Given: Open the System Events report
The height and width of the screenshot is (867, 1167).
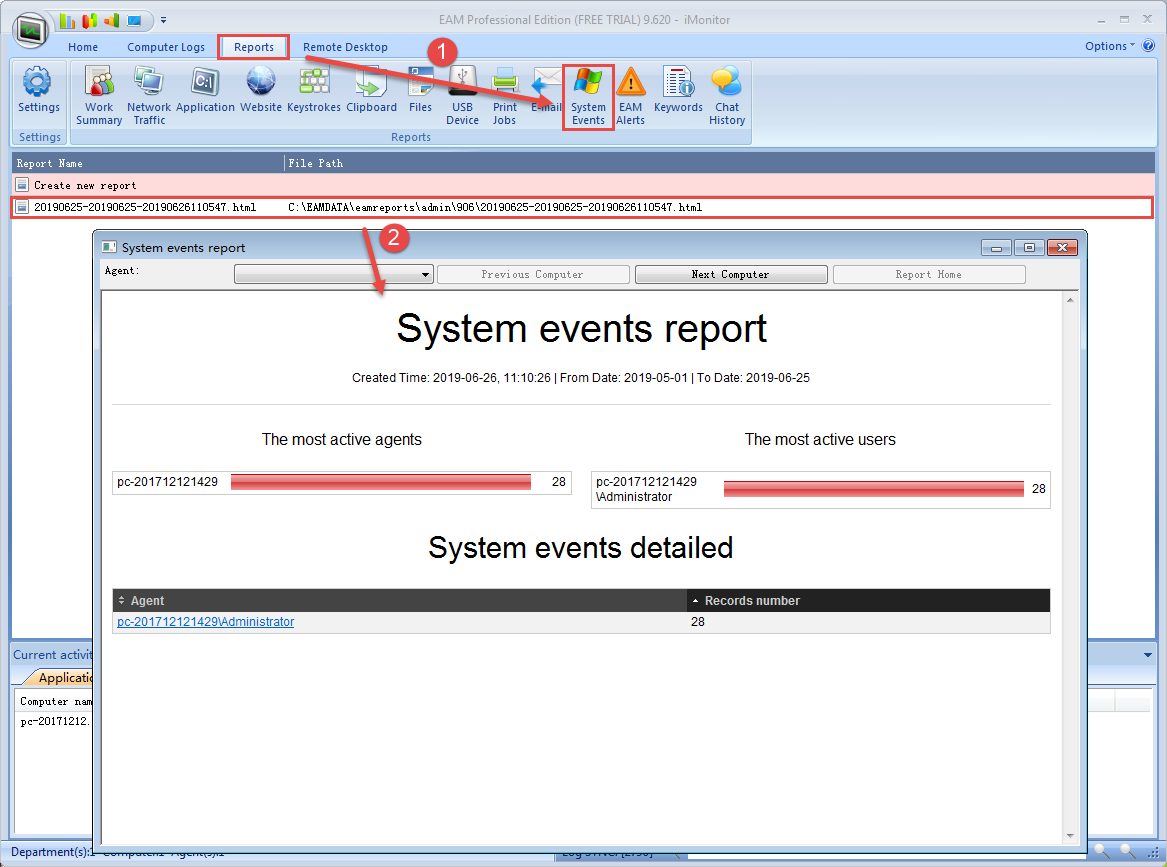Looking at the screenshot, I should (x=588, y=95).
